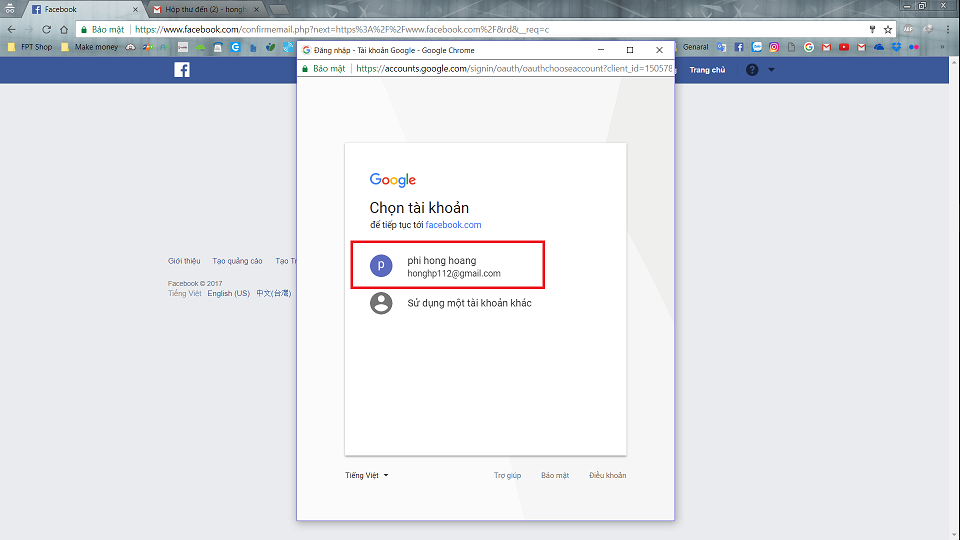View popup Bảo mật site security info

(323, 69)
